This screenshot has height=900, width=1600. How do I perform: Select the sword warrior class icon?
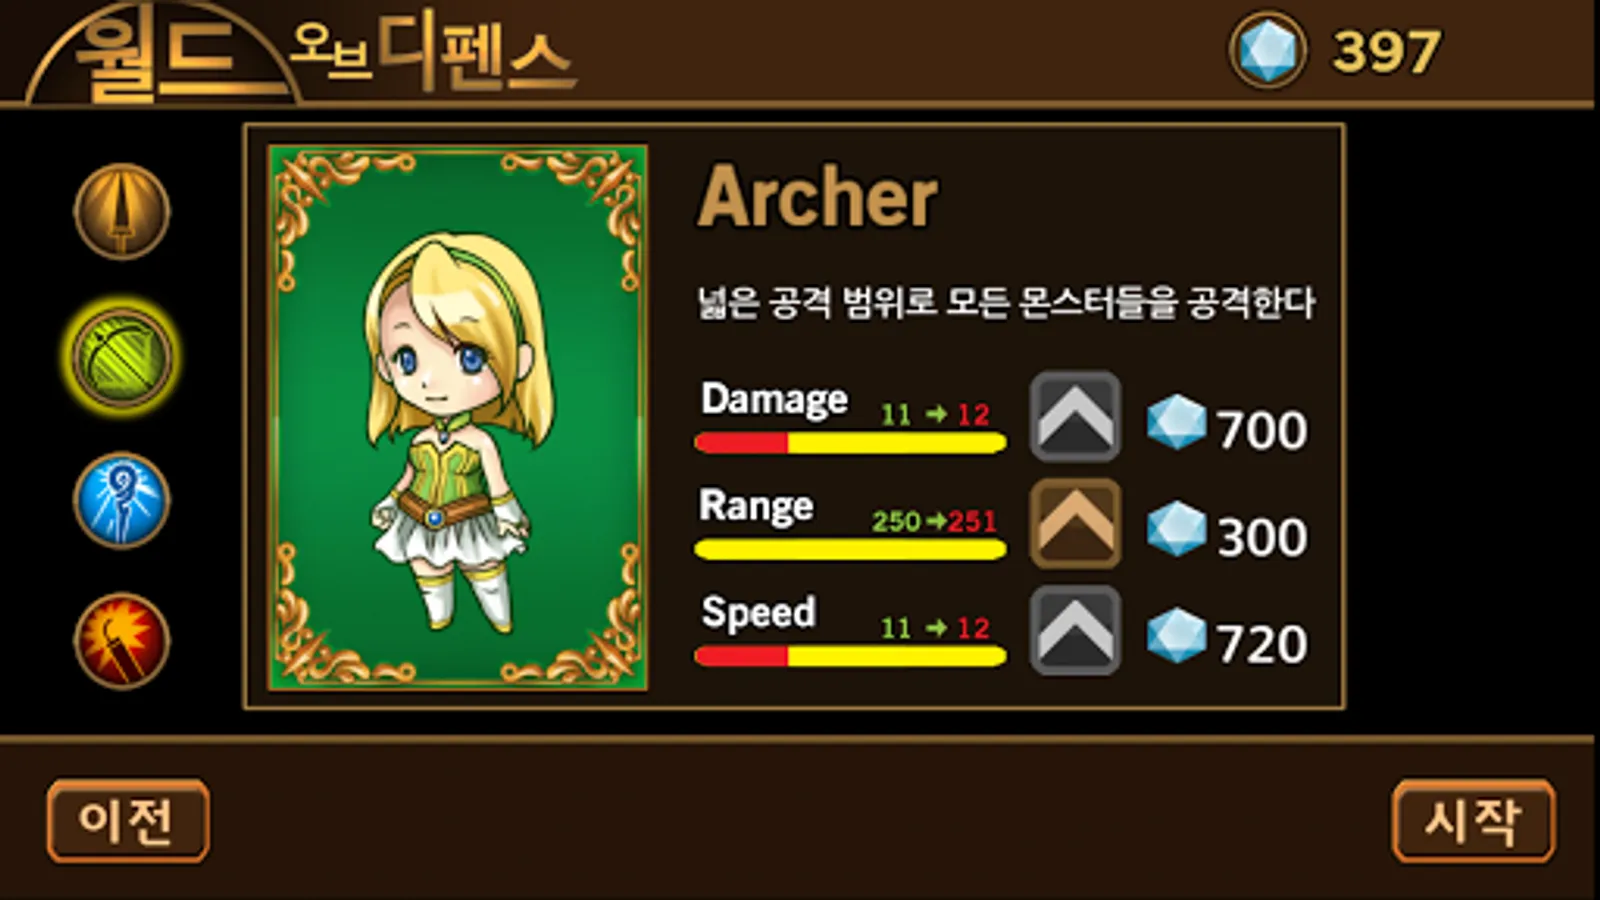tap(122, 212)
